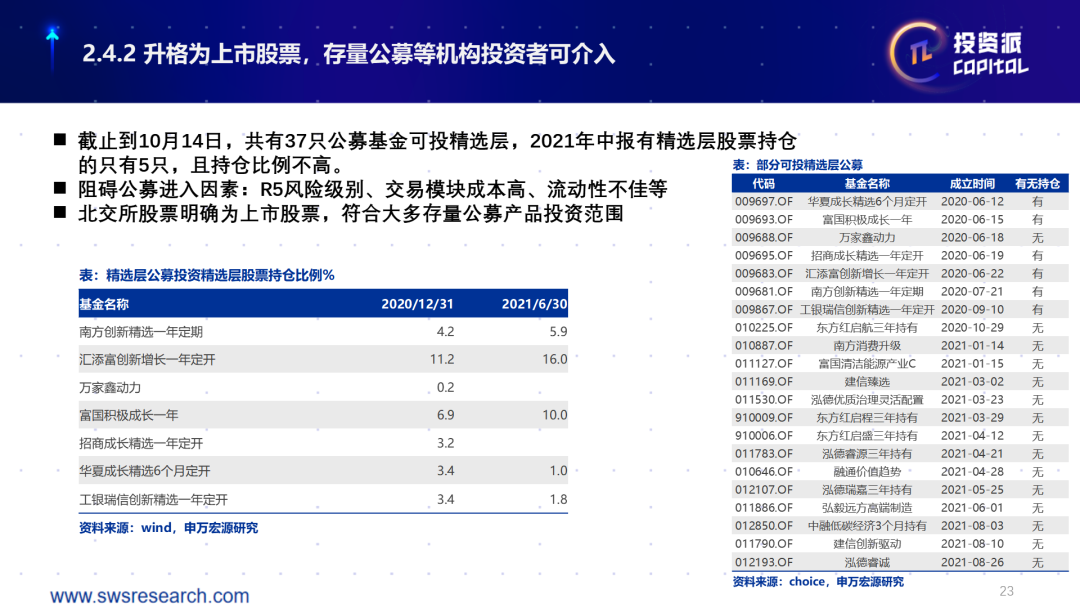Select 汇添富创新增长一年定开 in left table
Viewport: 1080px width, 608px height.
click(x=147, y=359)
